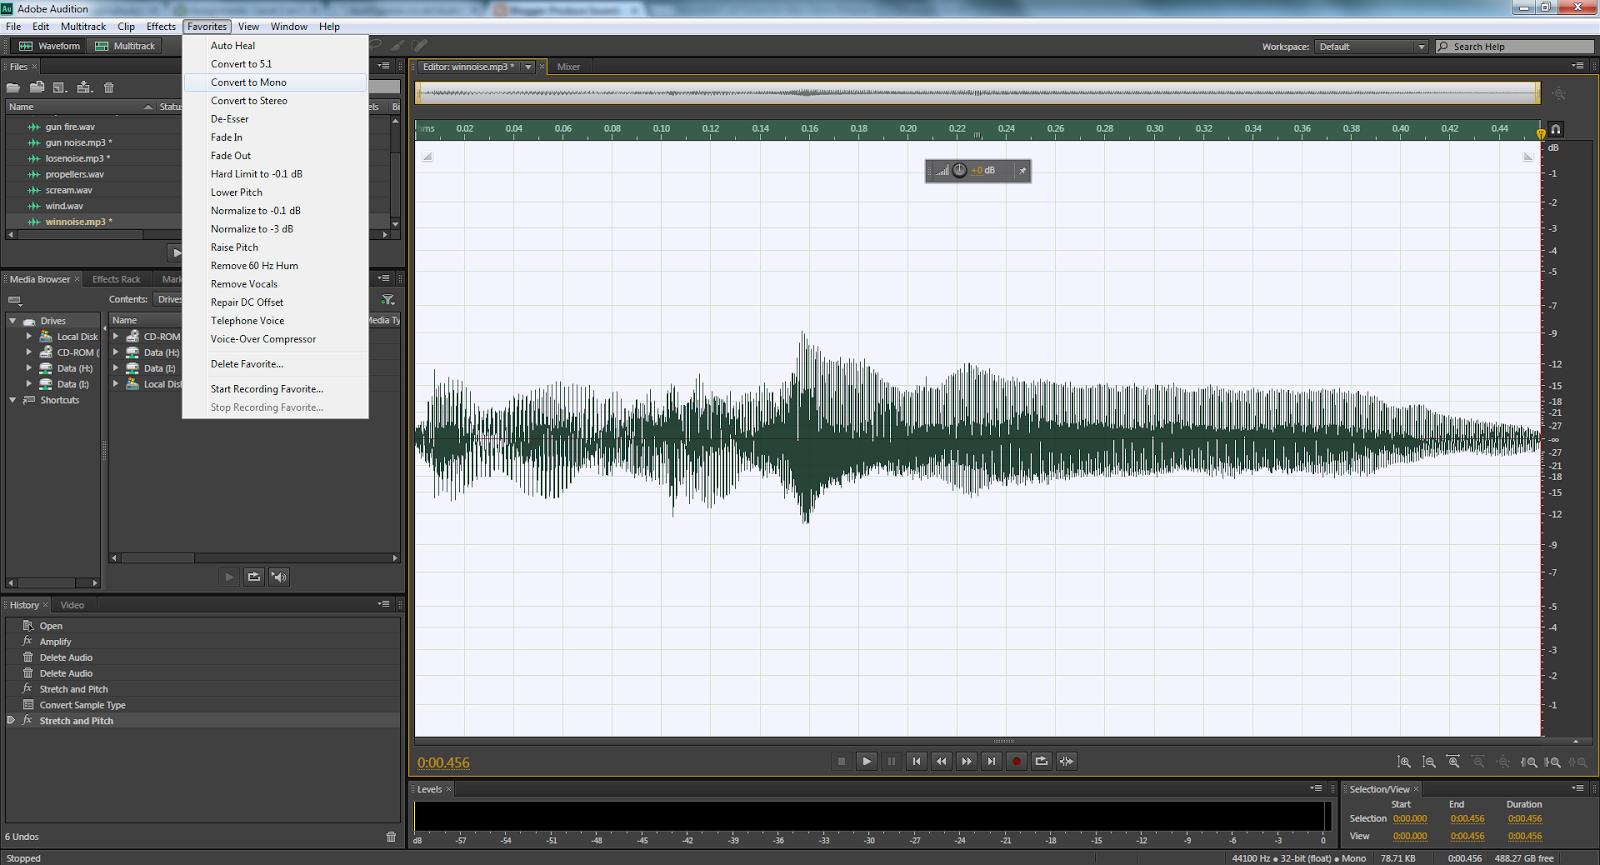Screen dimensions: 1600x865
Task: Move playhead to previous marker
Action: tap(916, 761)
